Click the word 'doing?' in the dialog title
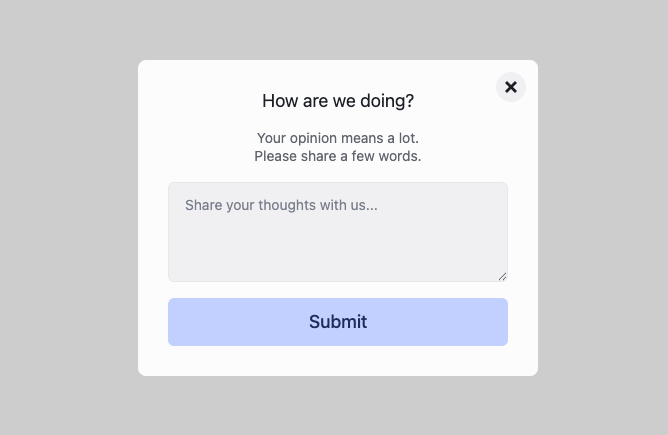The image size is (668, 435). coord(389,101)
